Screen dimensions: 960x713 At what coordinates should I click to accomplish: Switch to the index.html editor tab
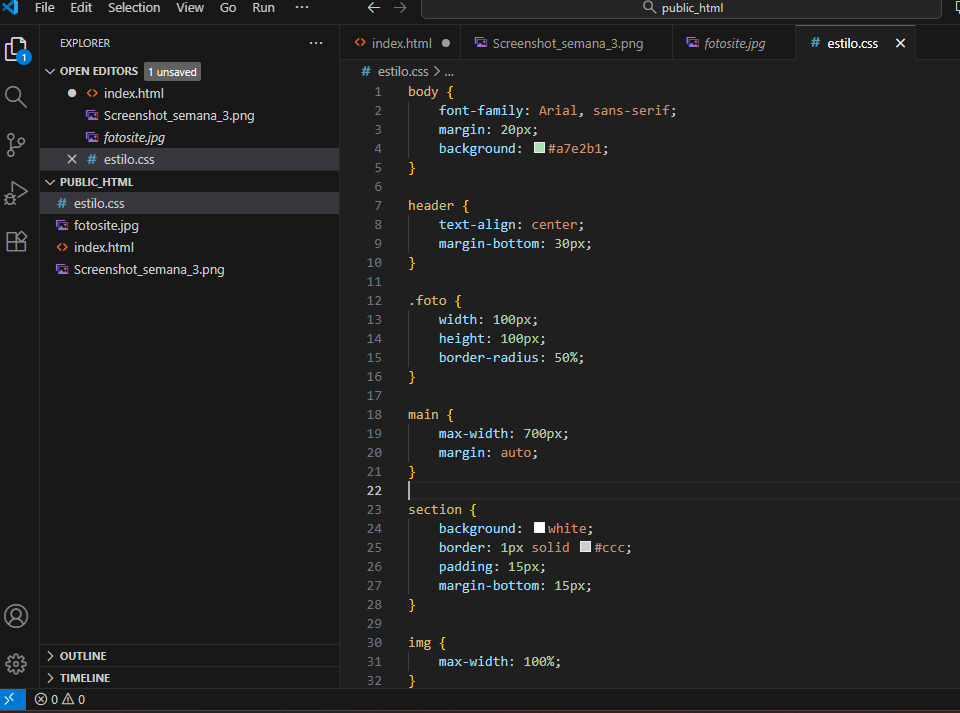click(401, 43)
